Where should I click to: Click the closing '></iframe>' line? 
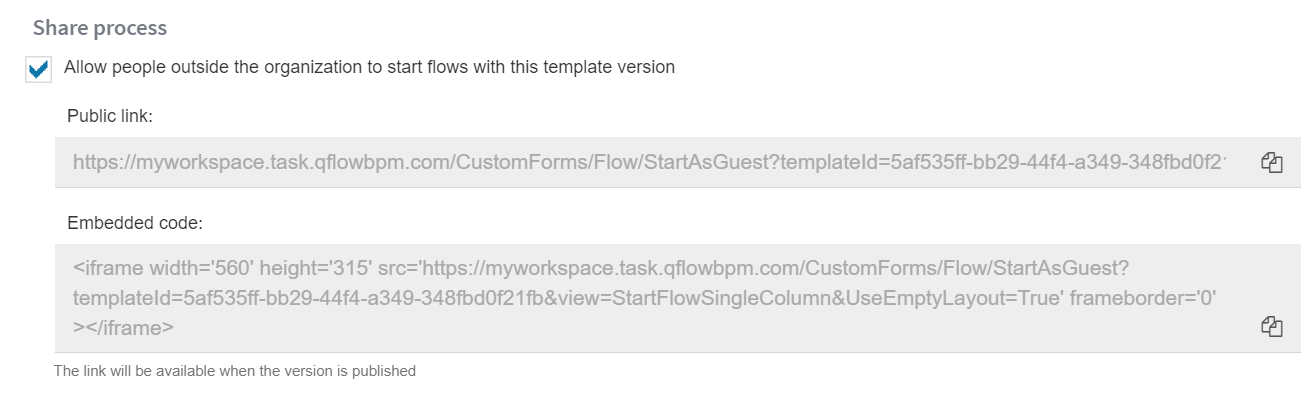click(124, 326)
